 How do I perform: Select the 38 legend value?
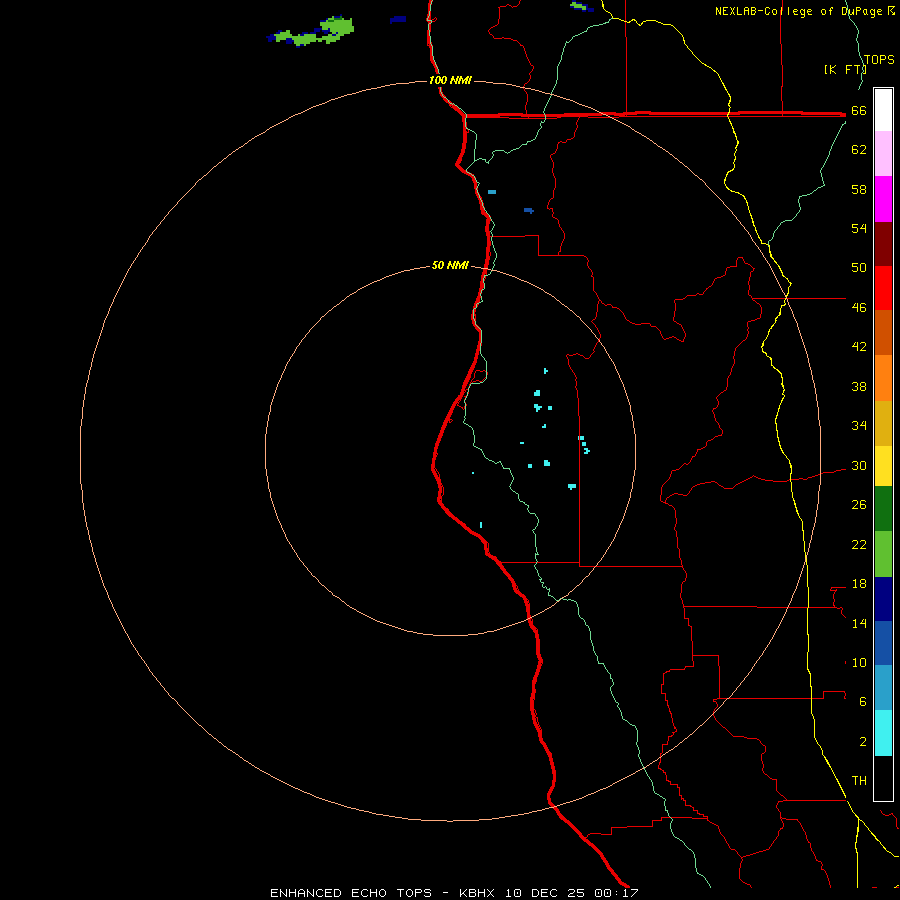[x=859, y=386]
